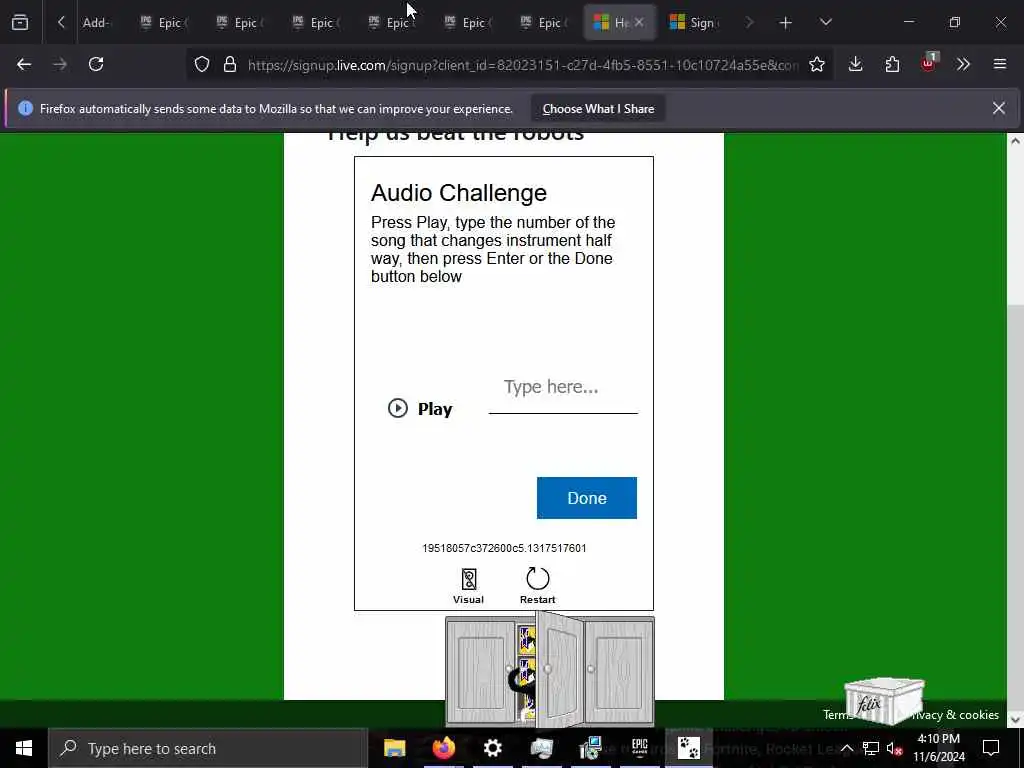
Task: Click Choose What I Share
Action: point(598,109)
